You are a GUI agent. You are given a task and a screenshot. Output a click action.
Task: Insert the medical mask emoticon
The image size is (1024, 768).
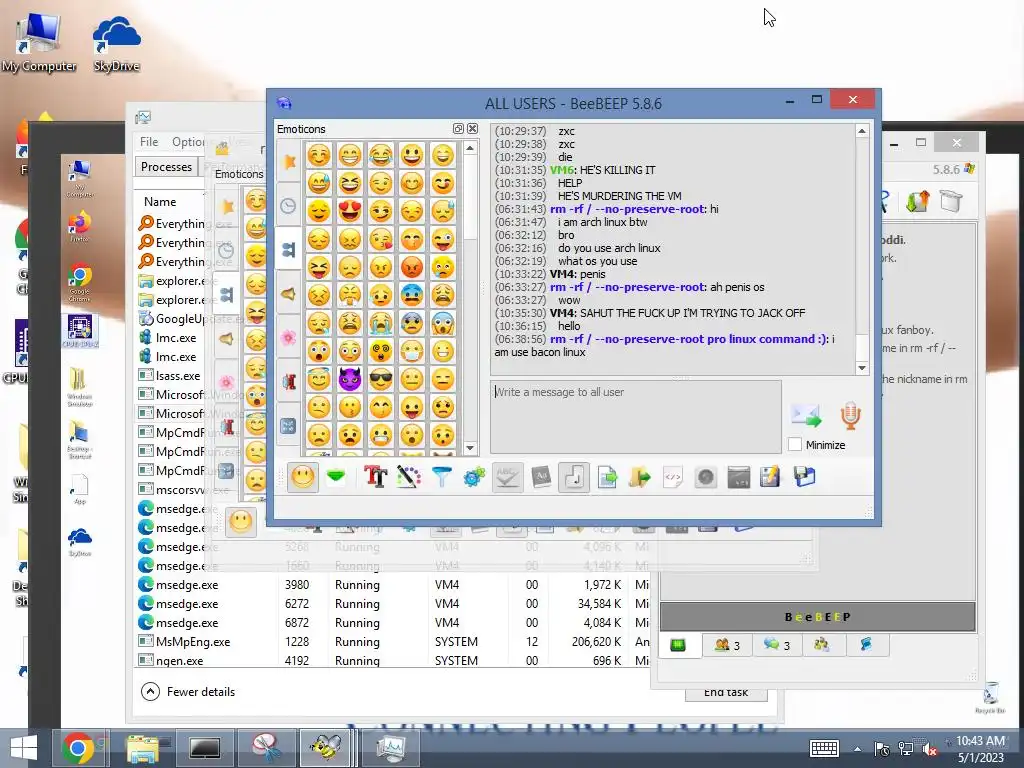click(411, 351)
